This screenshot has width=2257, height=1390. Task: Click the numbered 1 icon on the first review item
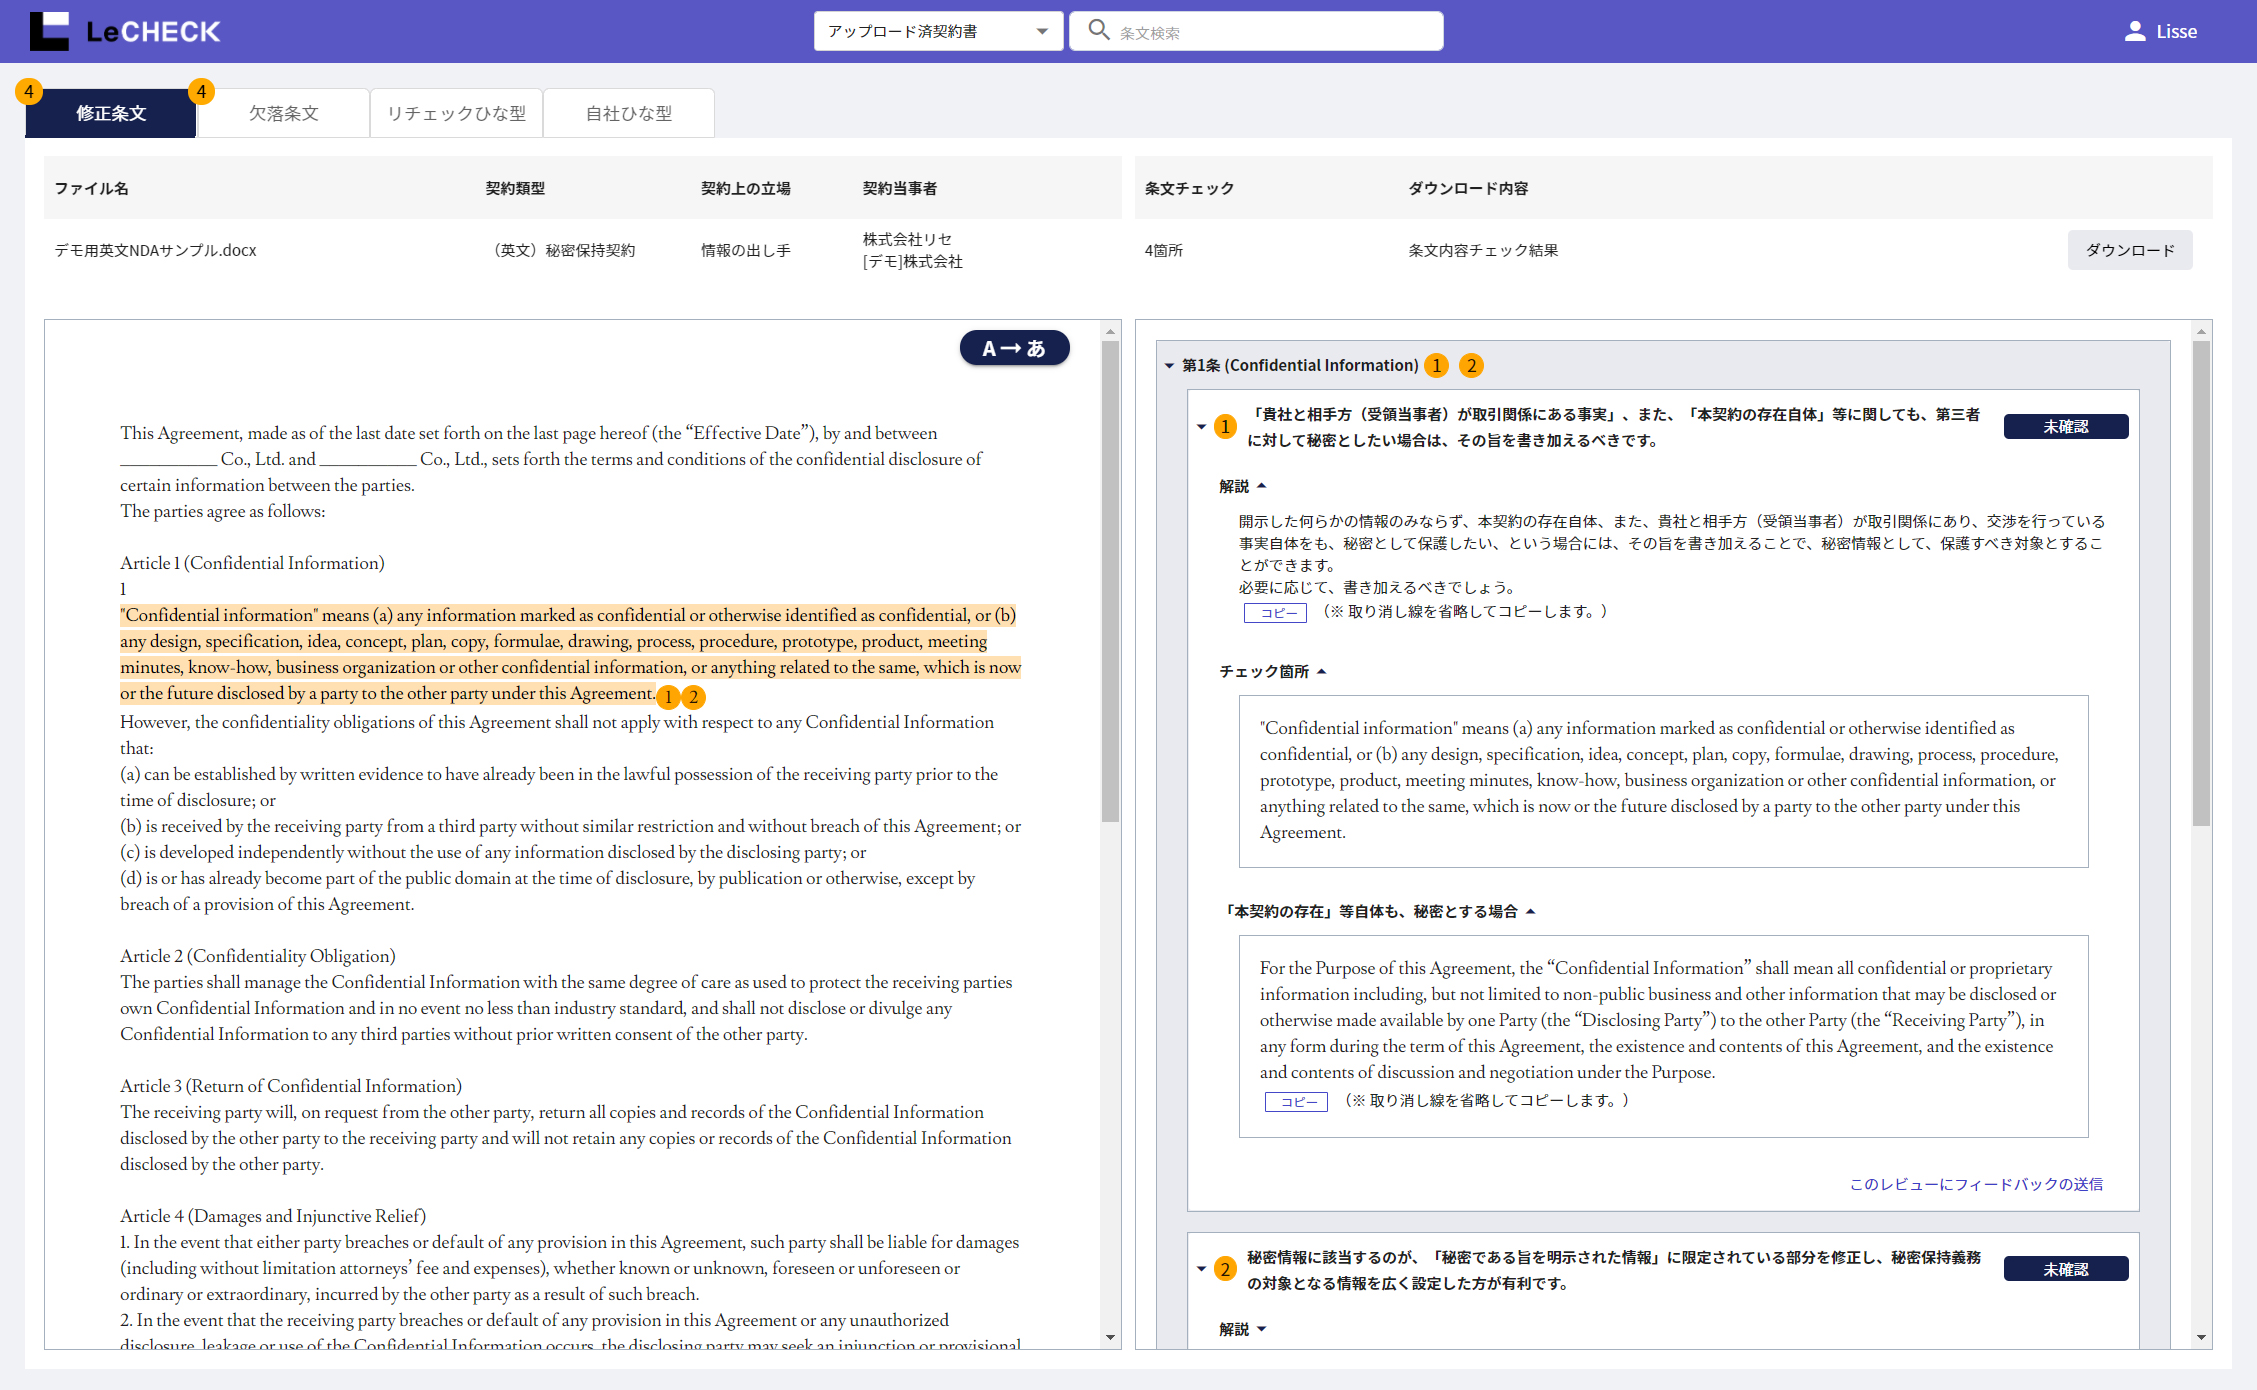(1225, 427)
